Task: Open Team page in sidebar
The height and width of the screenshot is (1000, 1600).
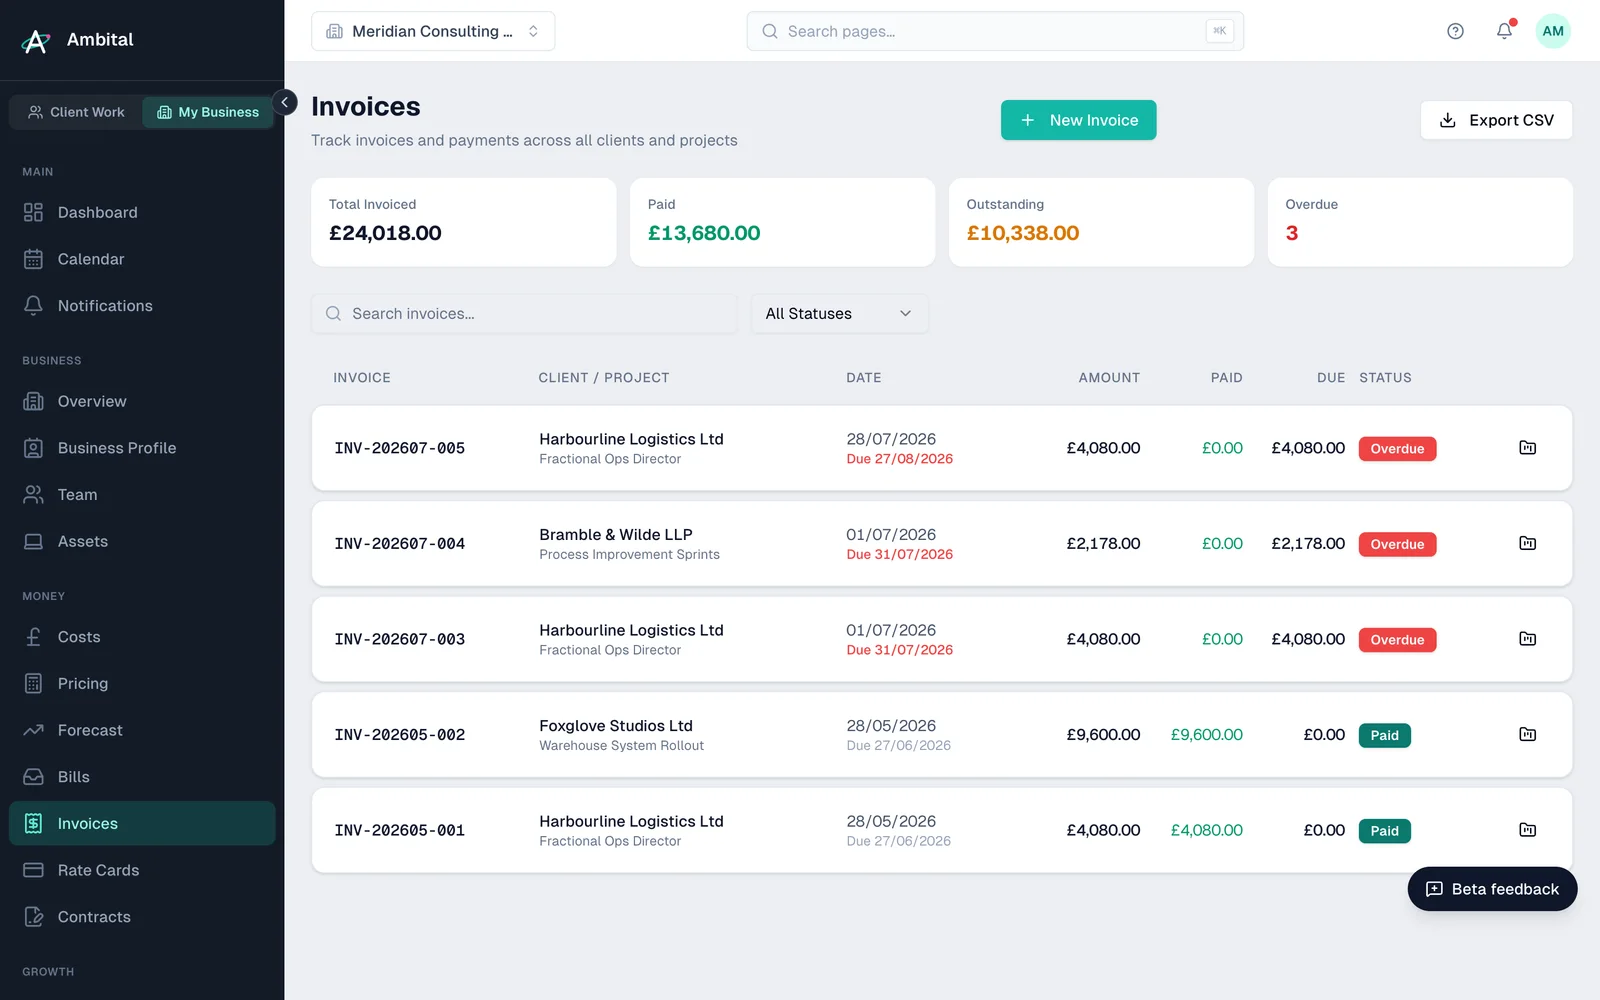Action: click(142, 495)
